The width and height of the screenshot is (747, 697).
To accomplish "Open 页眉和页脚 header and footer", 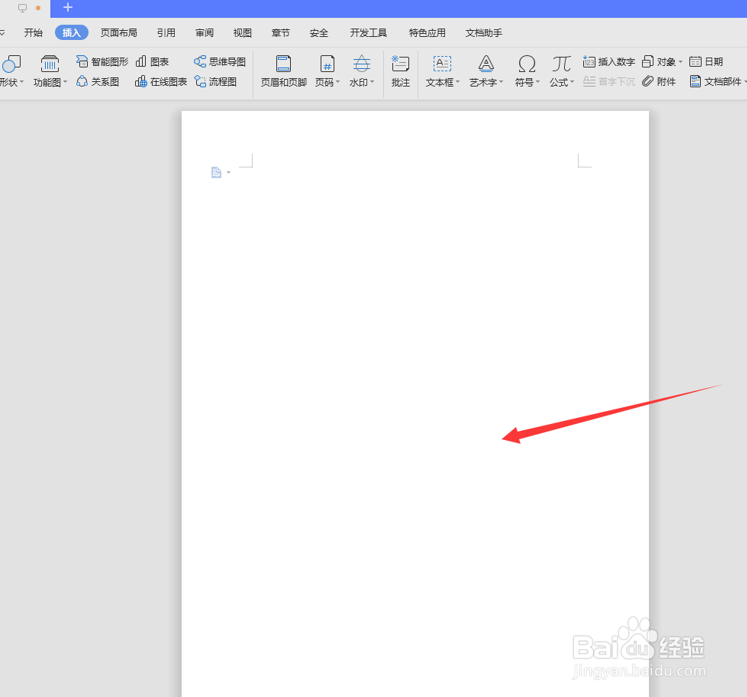I will 283,71.
